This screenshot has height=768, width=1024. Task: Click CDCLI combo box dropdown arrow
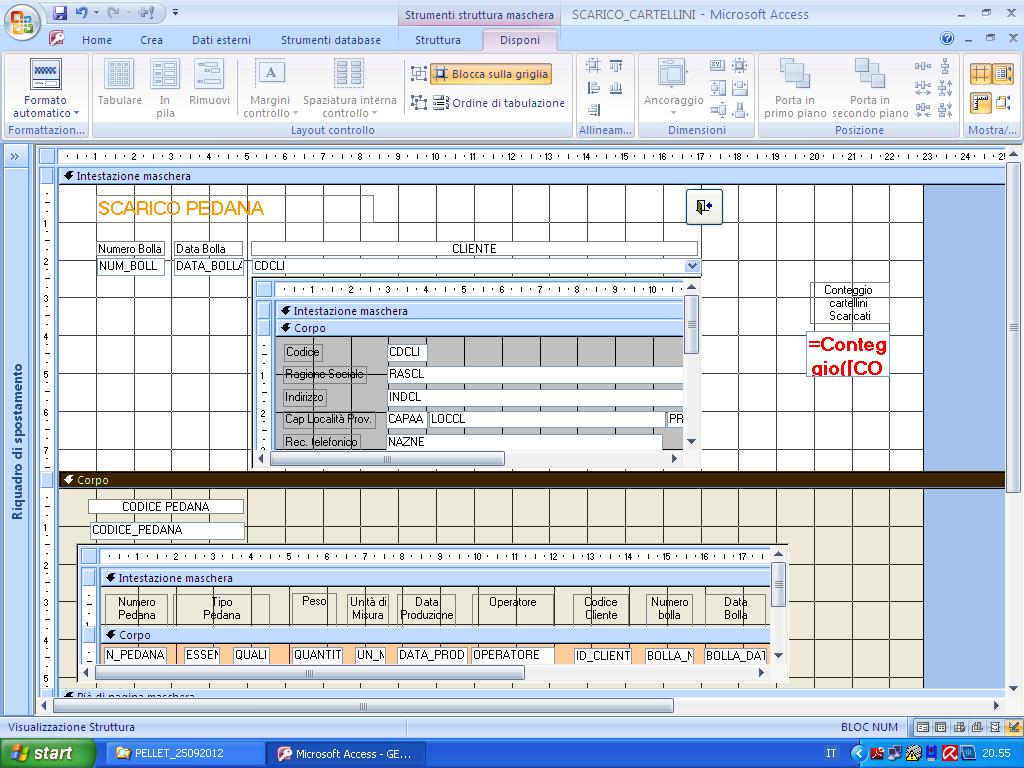[692, 266]
